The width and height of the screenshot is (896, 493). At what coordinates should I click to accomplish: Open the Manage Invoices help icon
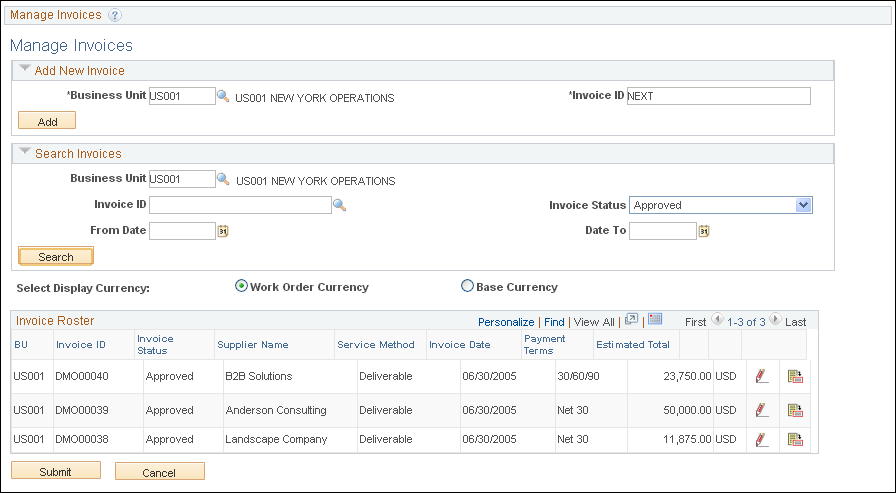pyautogui.click(x=114, y=15)
